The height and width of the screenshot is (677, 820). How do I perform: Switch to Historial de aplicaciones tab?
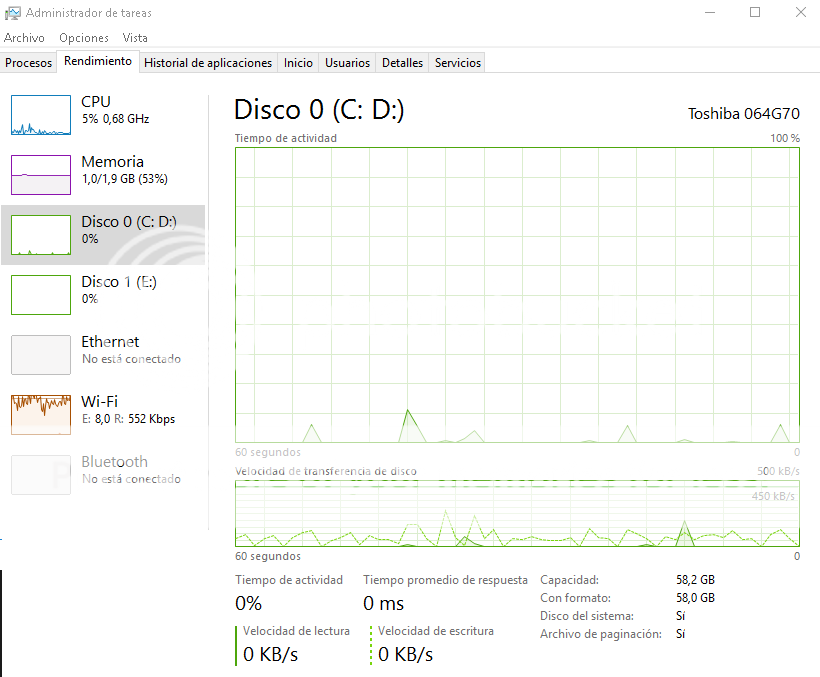(208, 62)
